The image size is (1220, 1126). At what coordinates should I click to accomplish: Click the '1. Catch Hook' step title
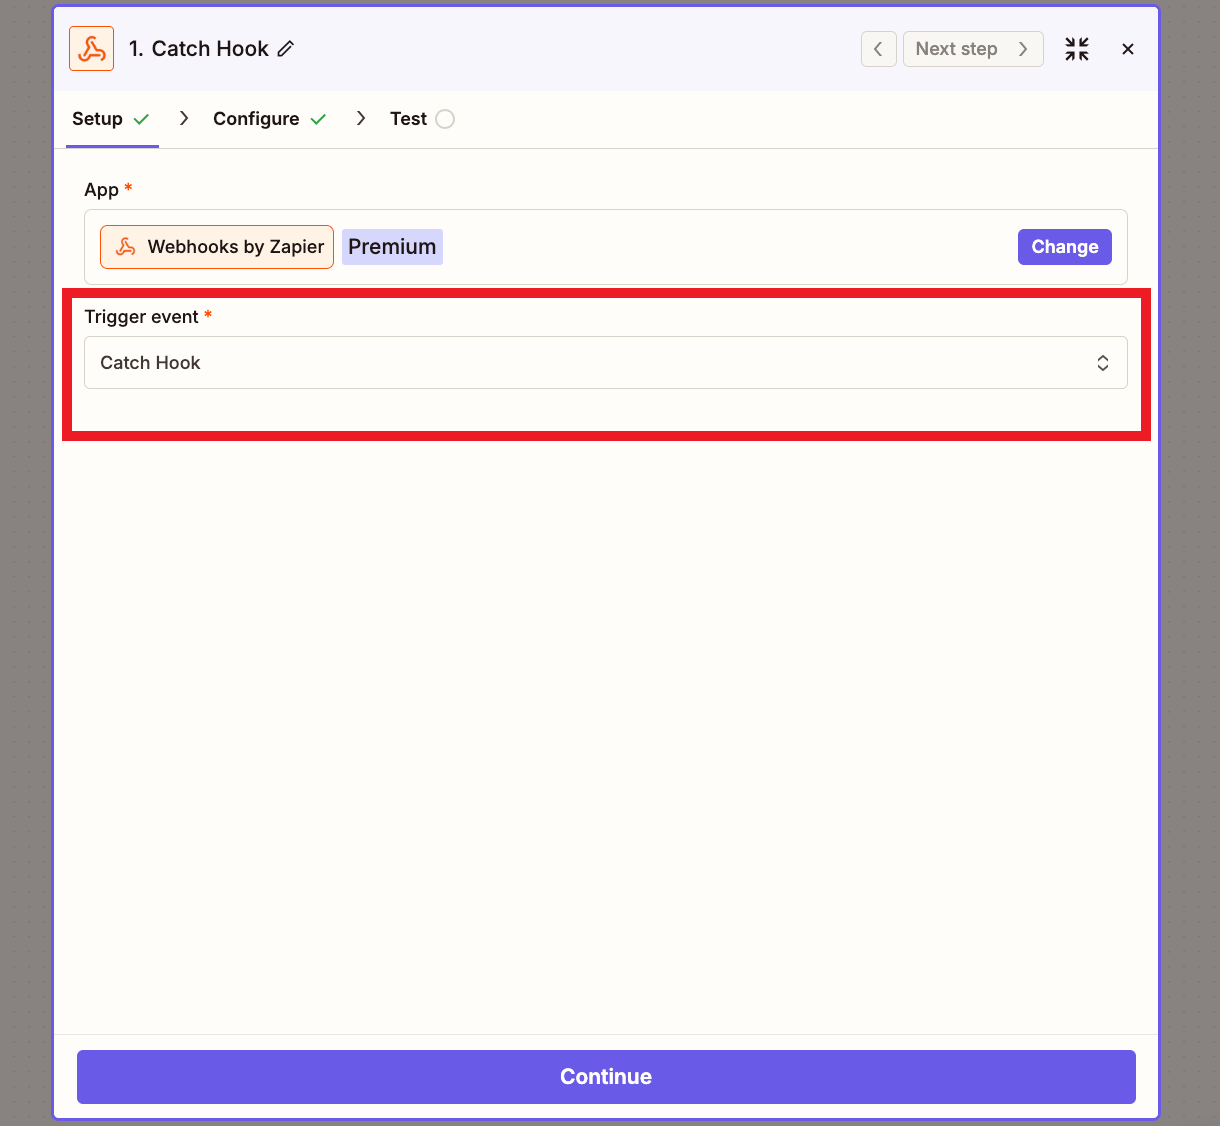(199, 49)
